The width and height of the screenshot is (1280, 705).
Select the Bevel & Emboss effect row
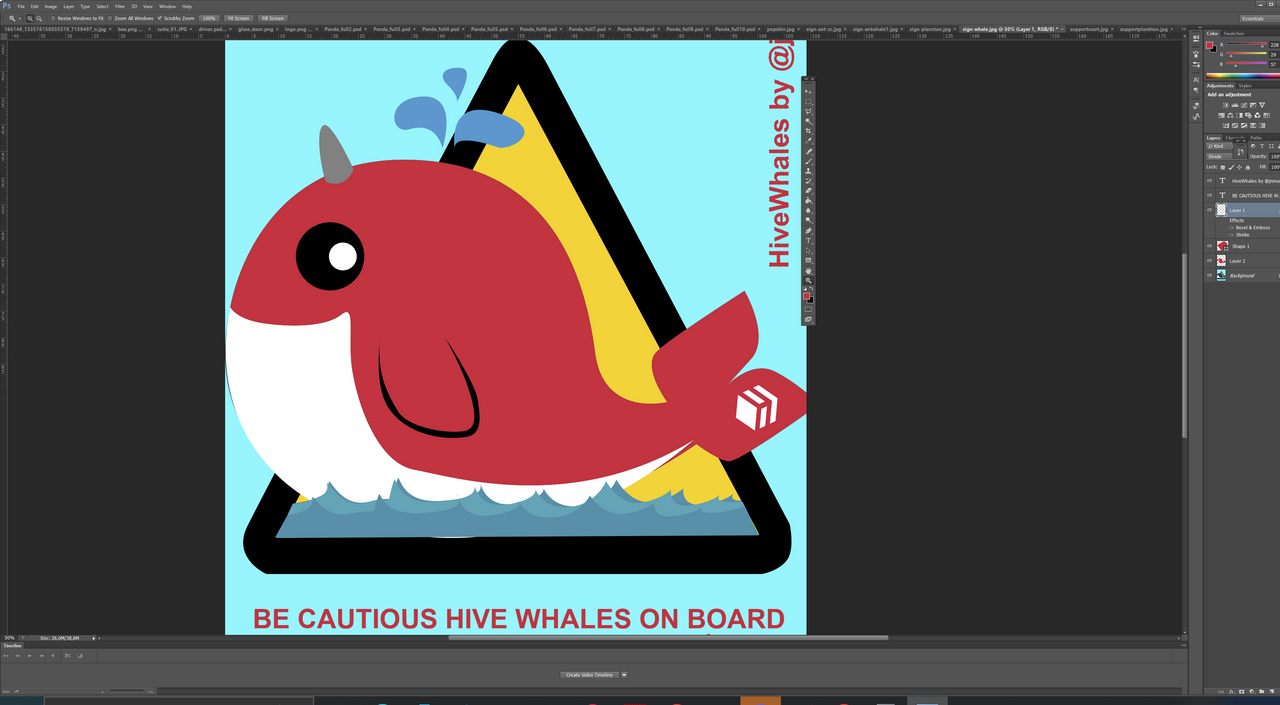click(1252, 227)
